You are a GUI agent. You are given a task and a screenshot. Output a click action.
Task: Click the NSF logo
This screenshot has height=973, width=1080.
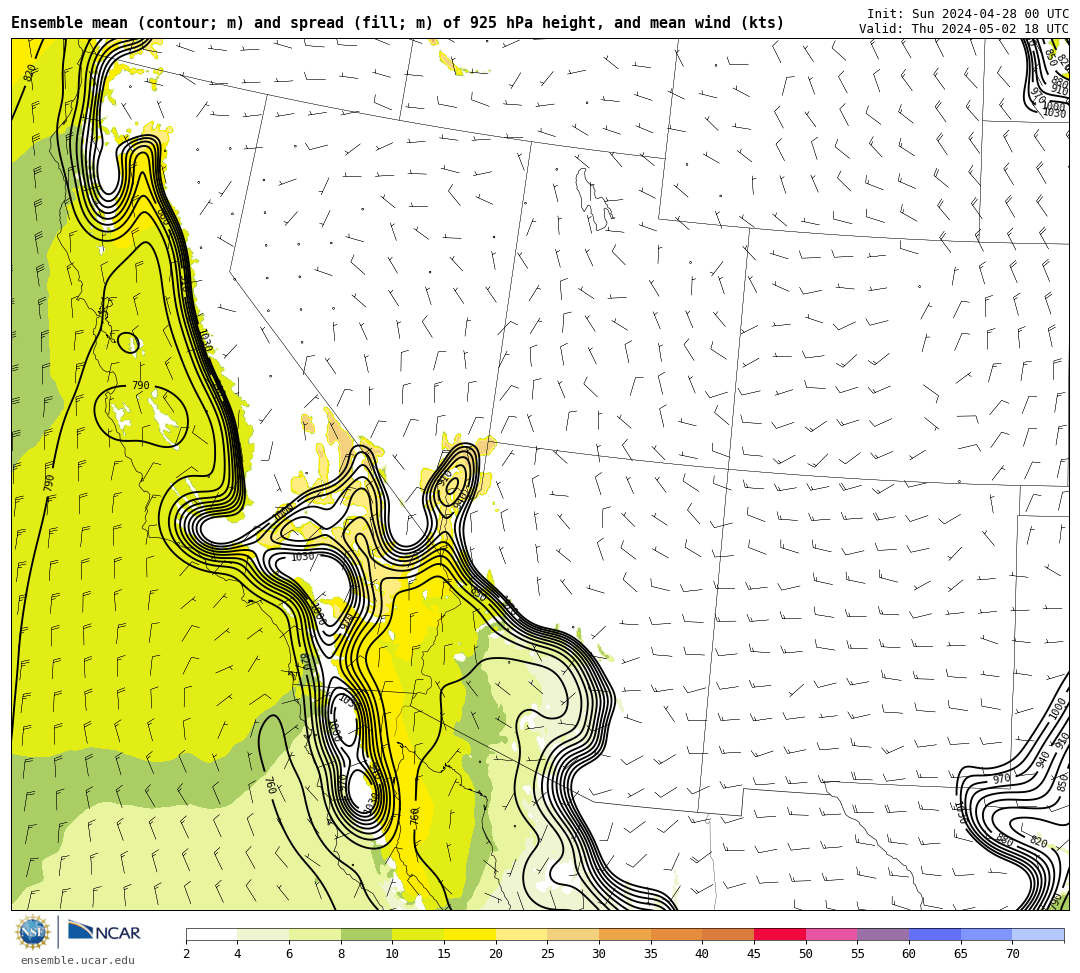click(32, 932)
